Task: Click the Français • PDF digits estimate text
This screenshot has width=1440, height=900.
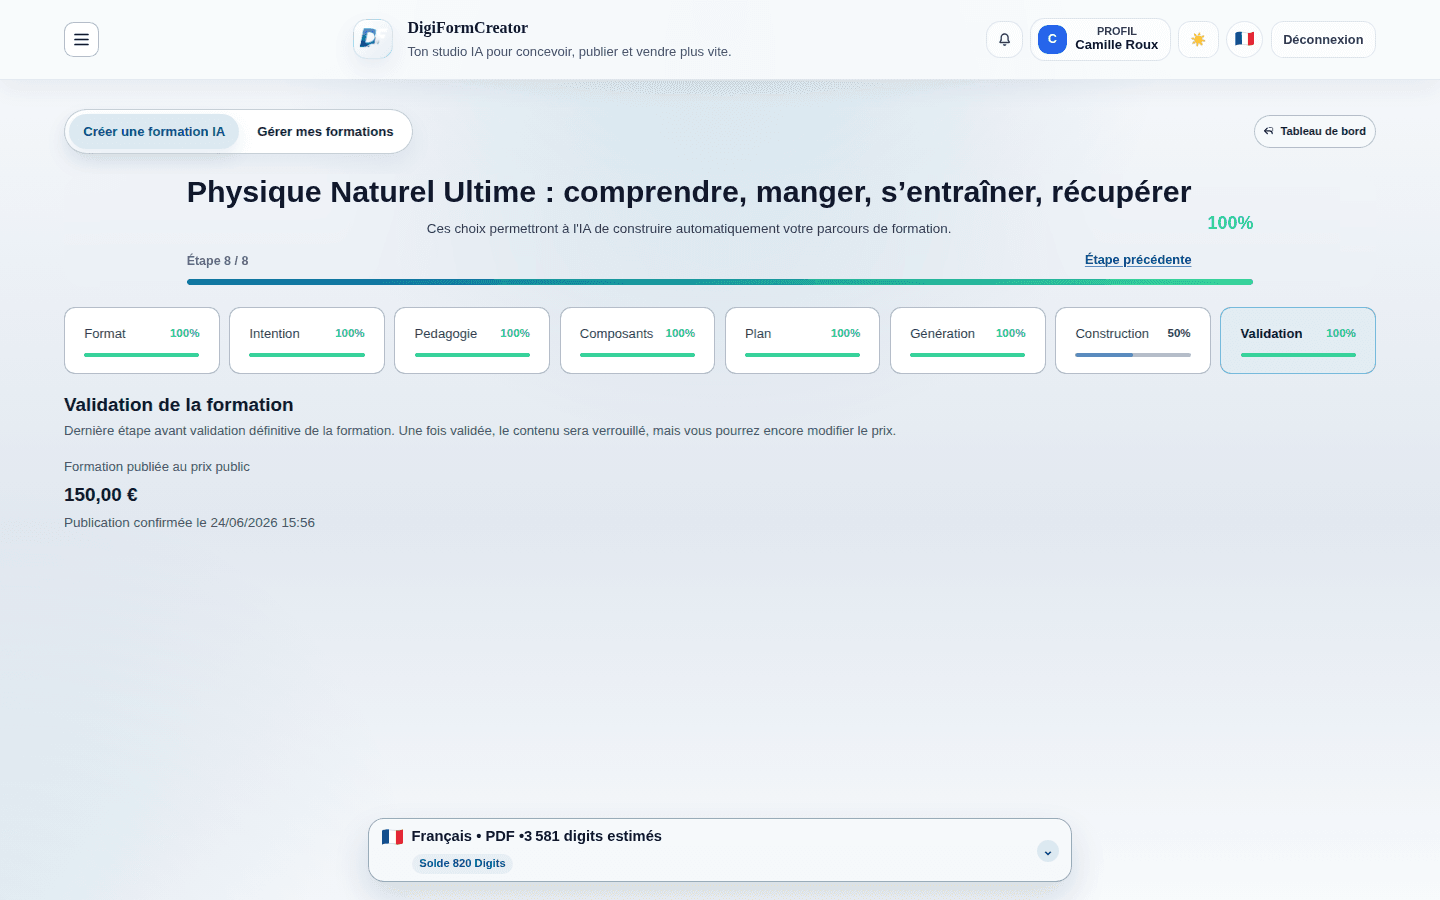Action: click(x=536, y=836)
